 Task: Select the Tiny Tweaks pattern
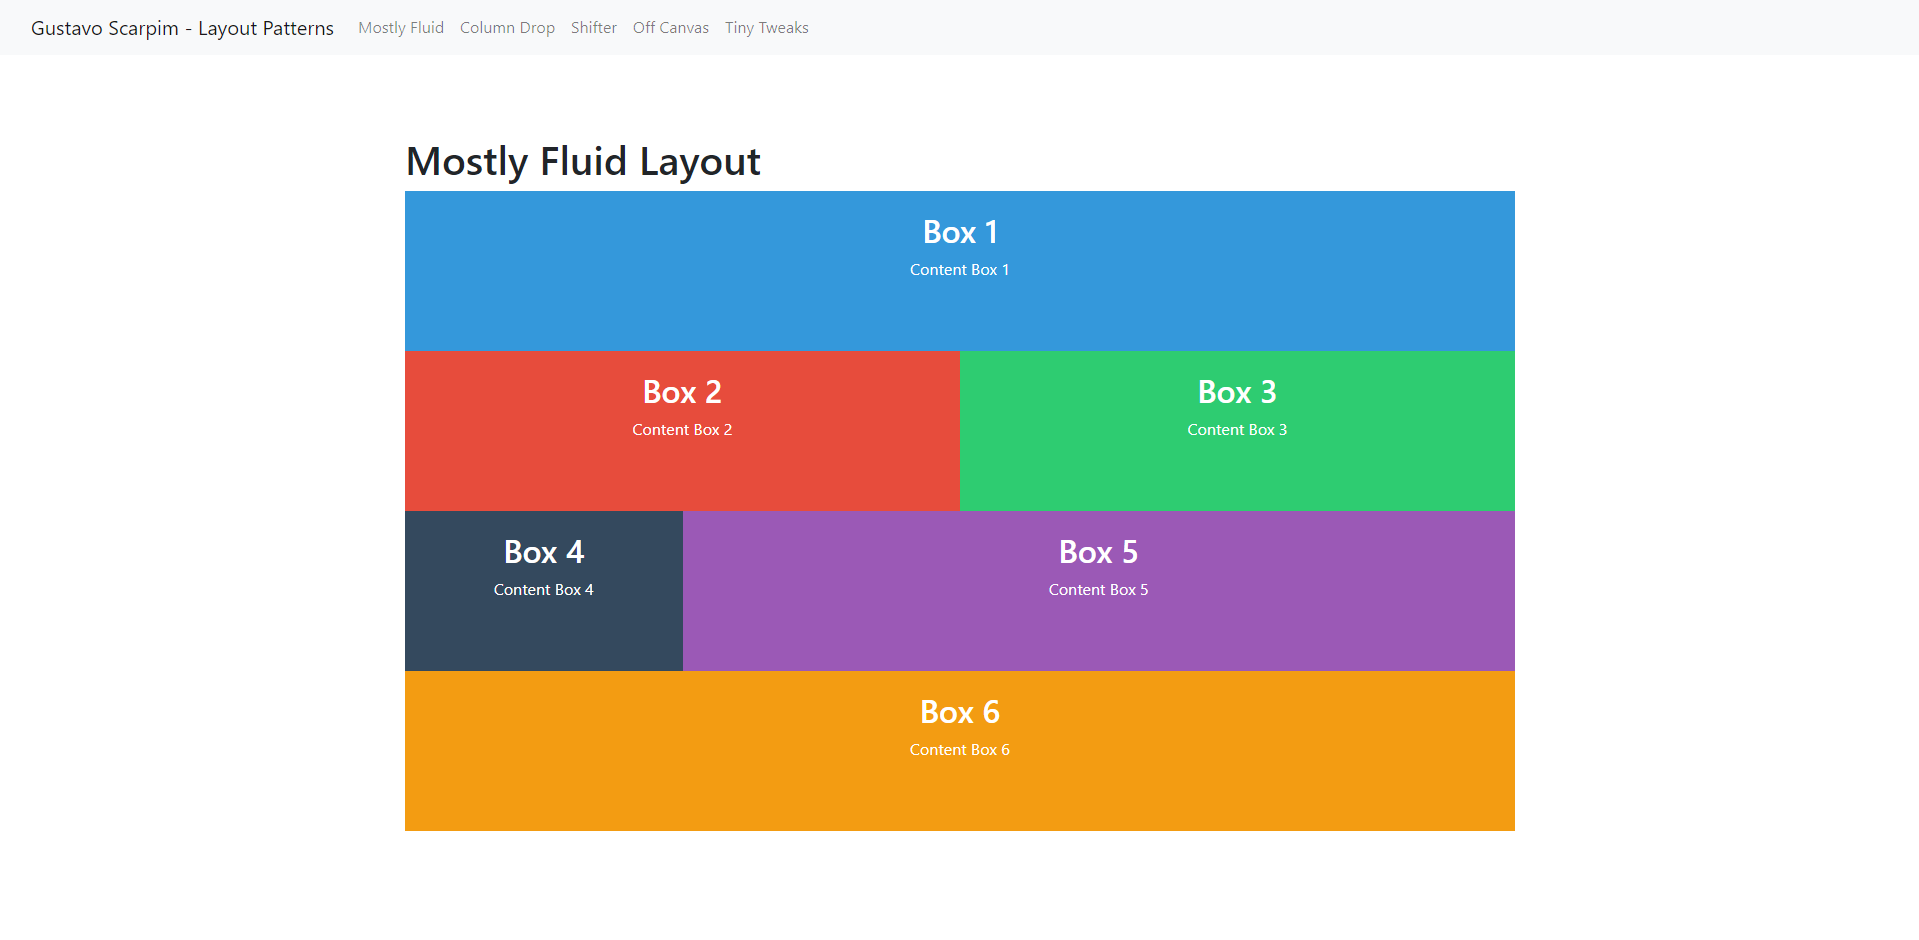pyautogui.click(x=766, y=27)
